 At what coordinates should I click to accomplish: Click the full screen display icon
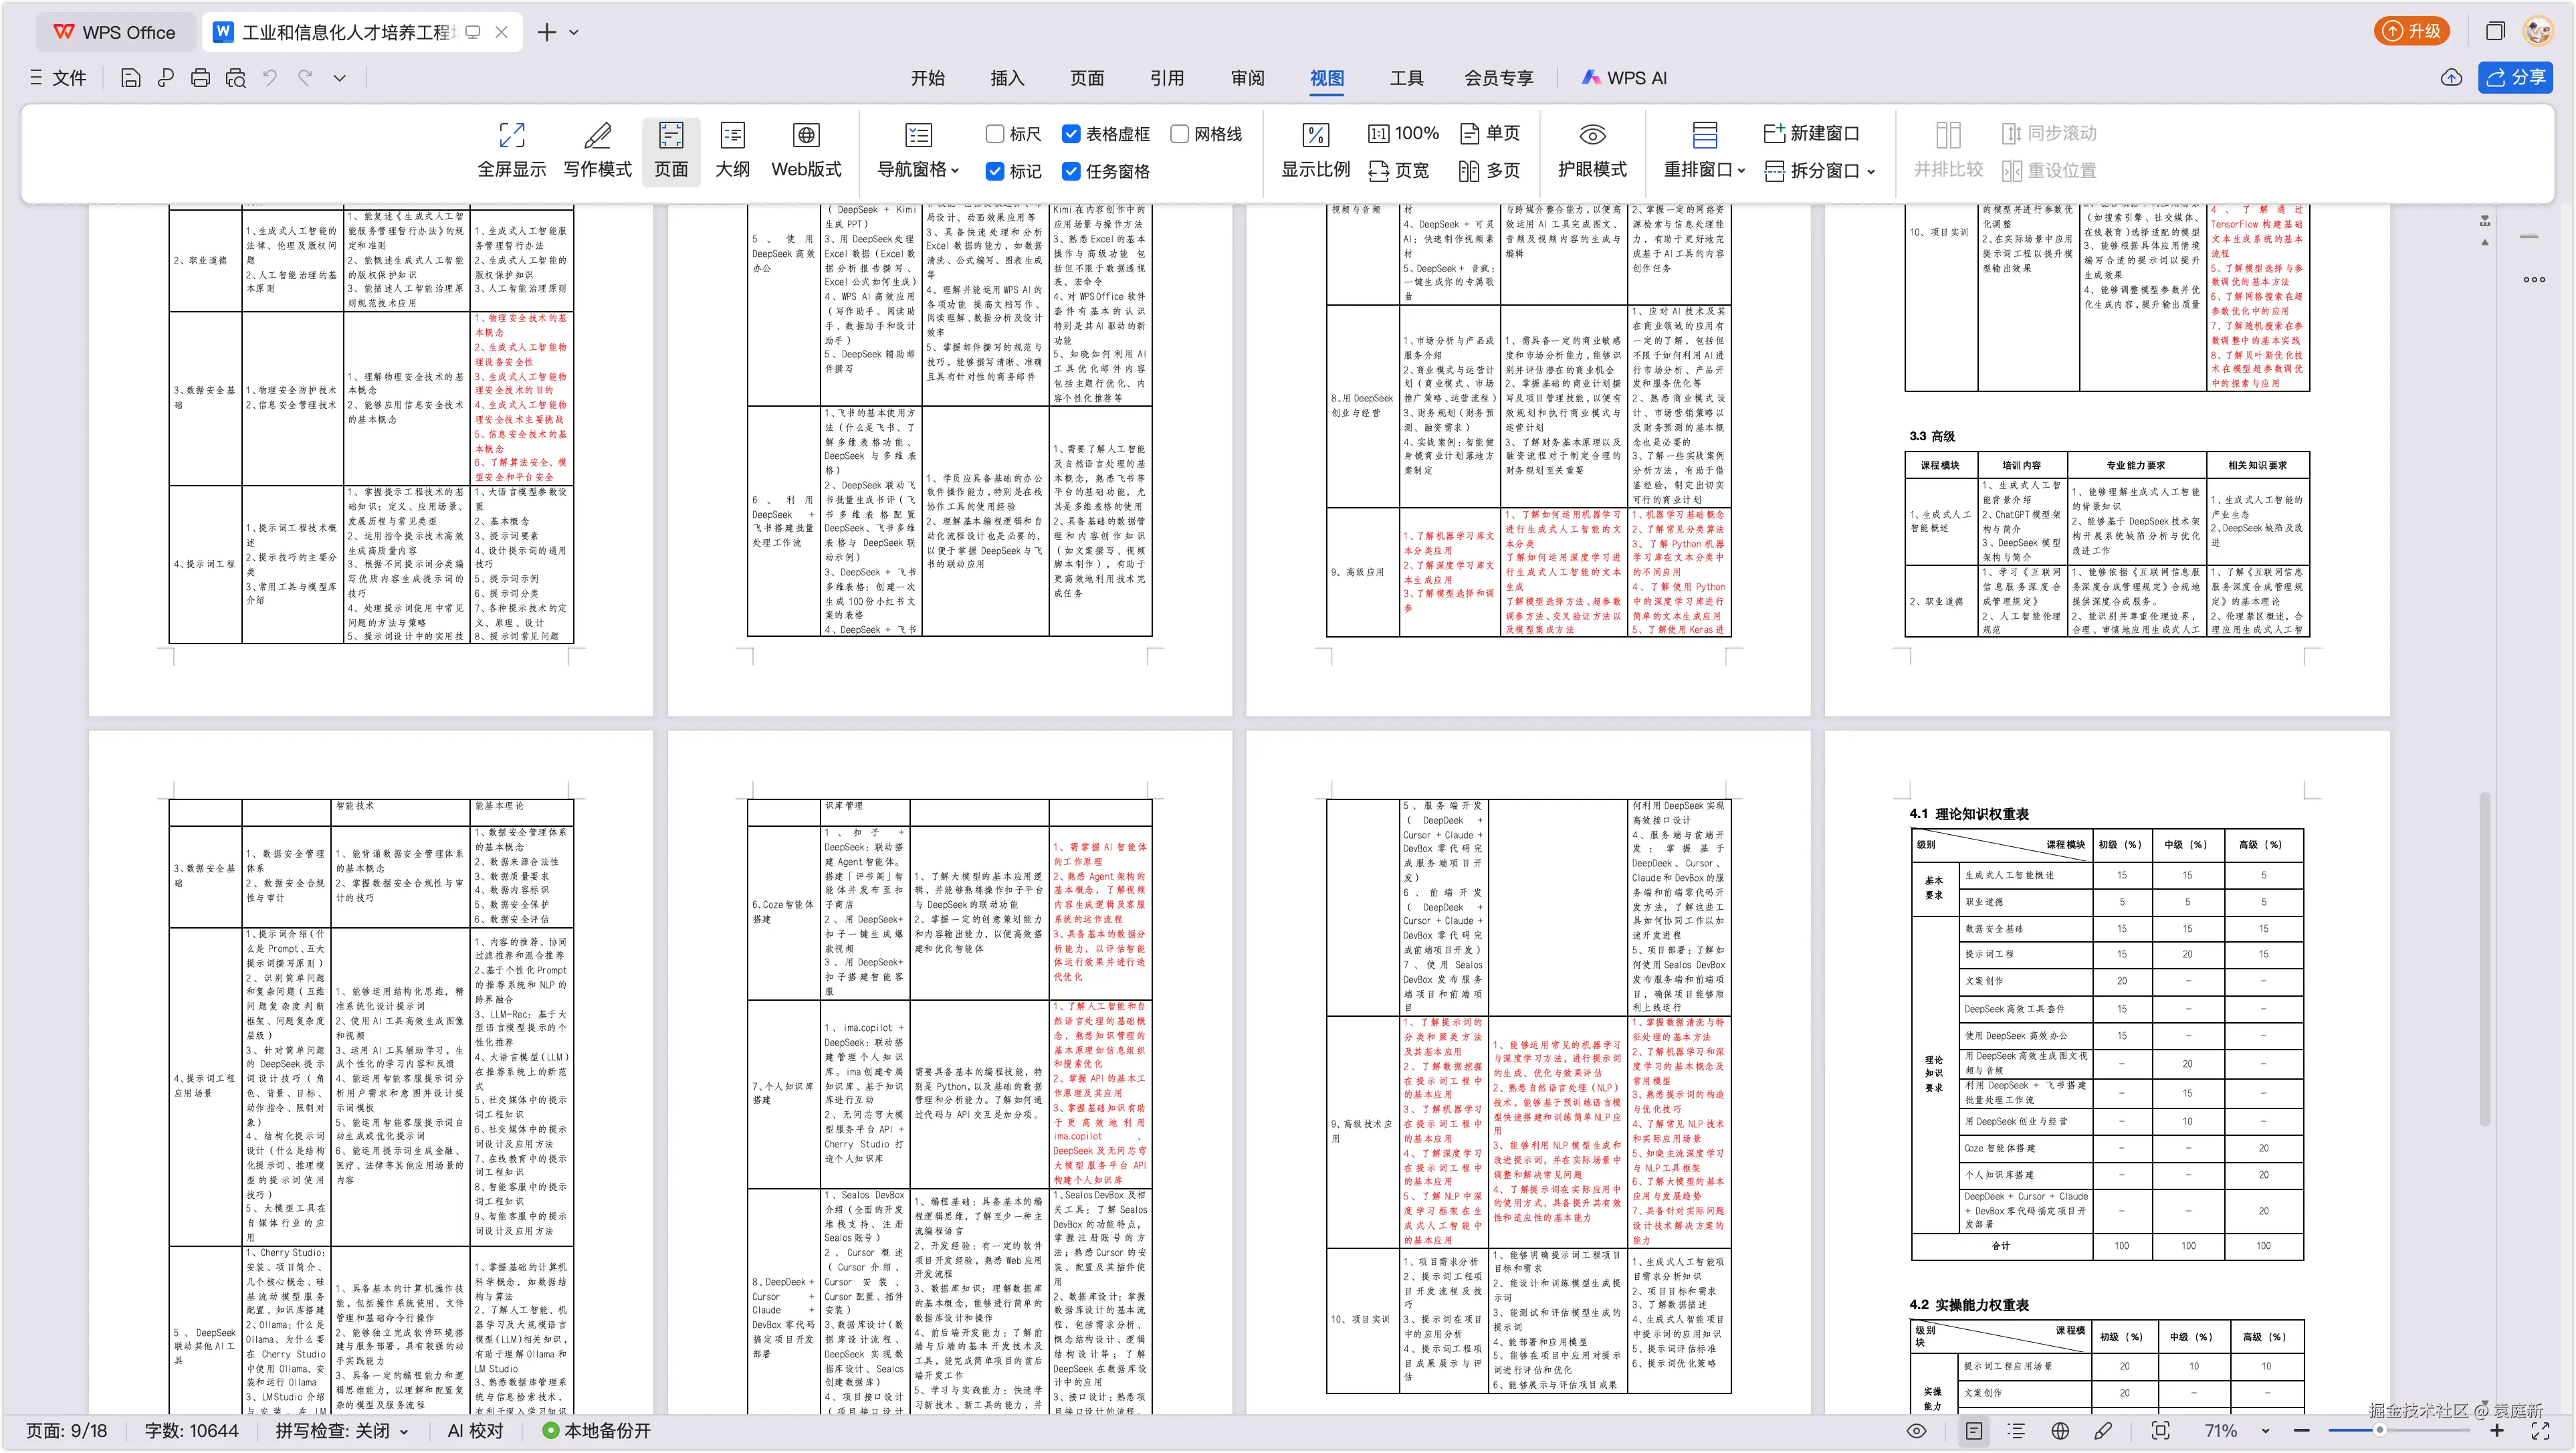(x=511, y=136)
